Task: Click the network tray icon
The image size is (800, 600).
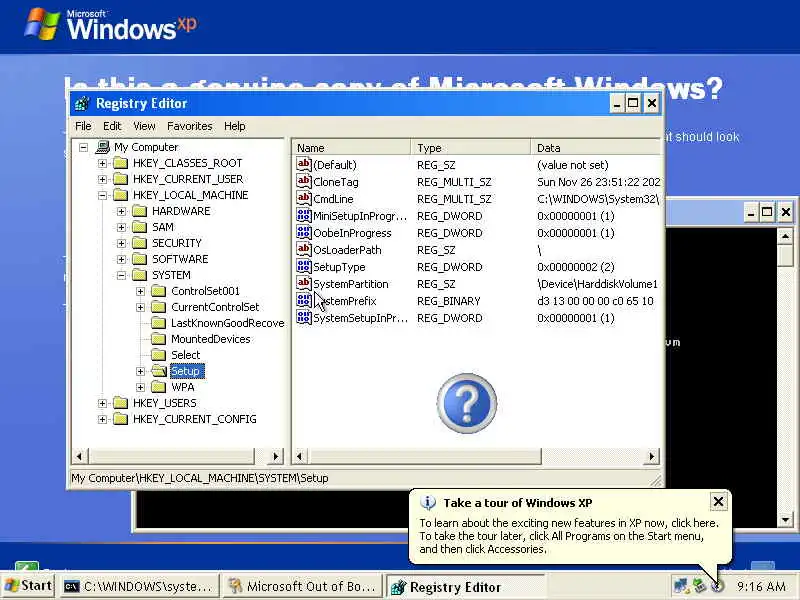Action: (681, 586)
